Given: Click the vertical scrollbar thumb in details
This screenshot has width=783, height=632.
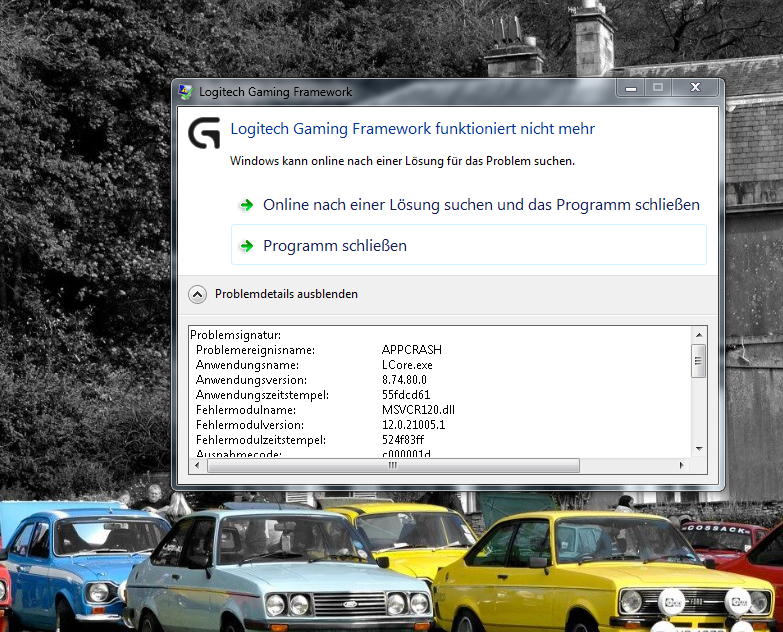Looking at the screenshot, I should [x=699, y=361].
